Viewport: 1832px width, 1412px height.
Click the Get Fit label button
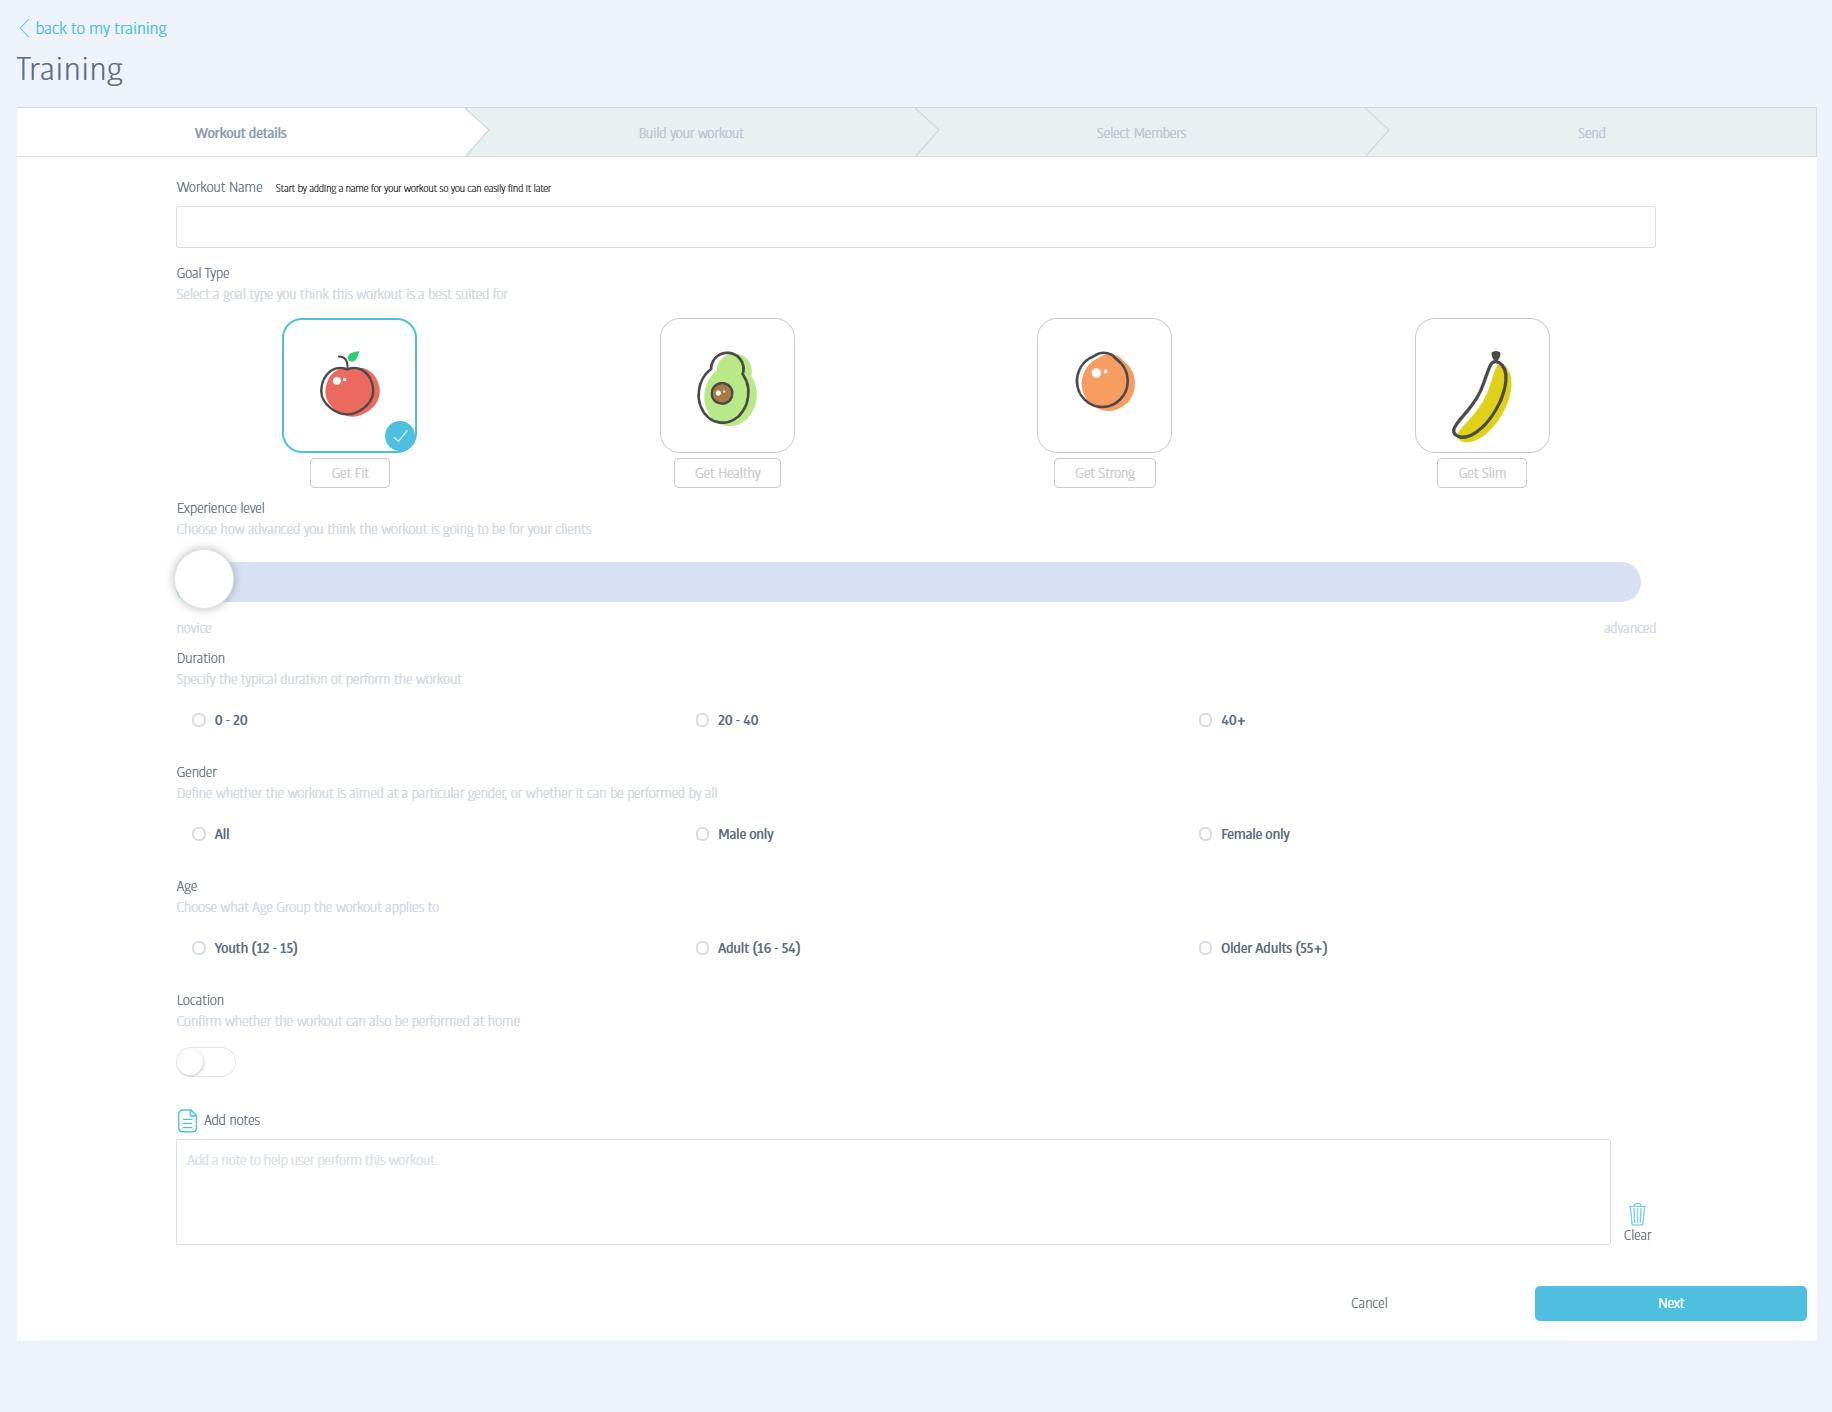point(350,473)
